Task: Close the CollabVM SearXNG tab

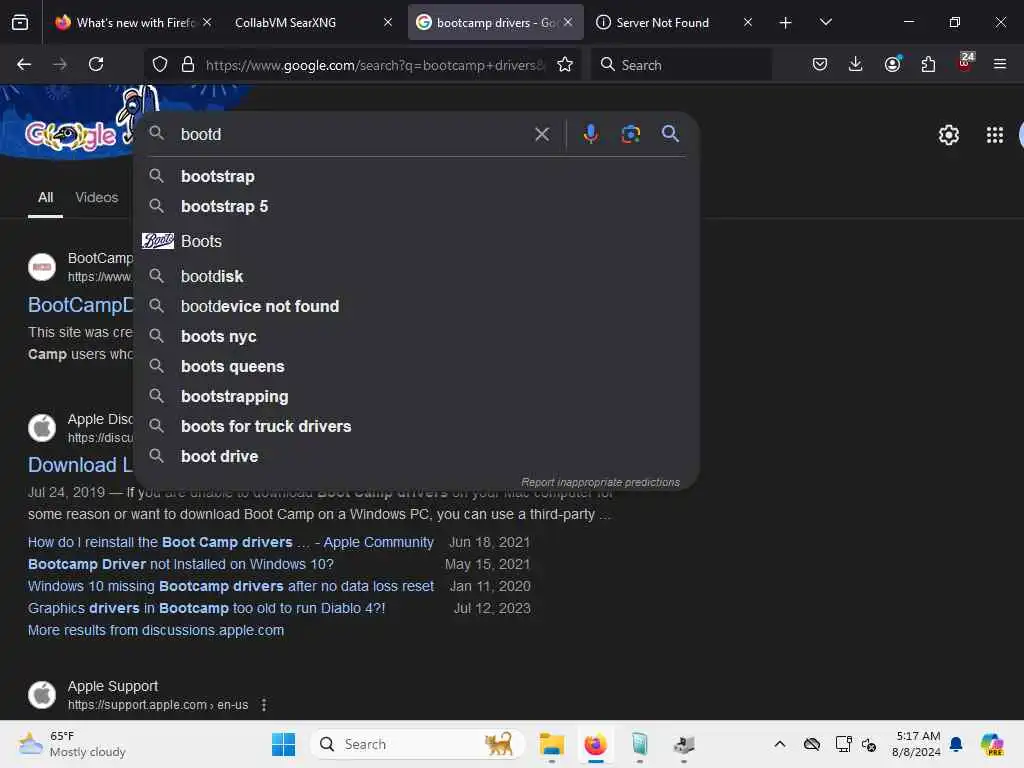Action: pos(388,22)
